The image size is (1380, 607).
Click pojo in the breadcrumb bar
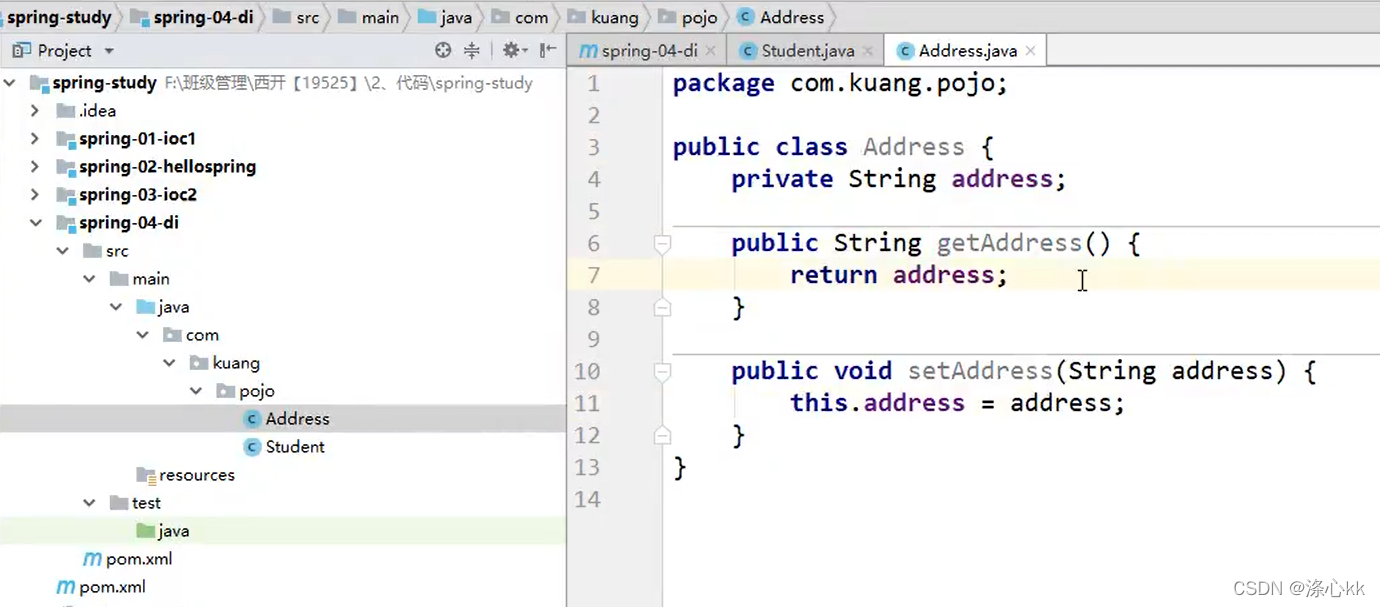(687, 17)
